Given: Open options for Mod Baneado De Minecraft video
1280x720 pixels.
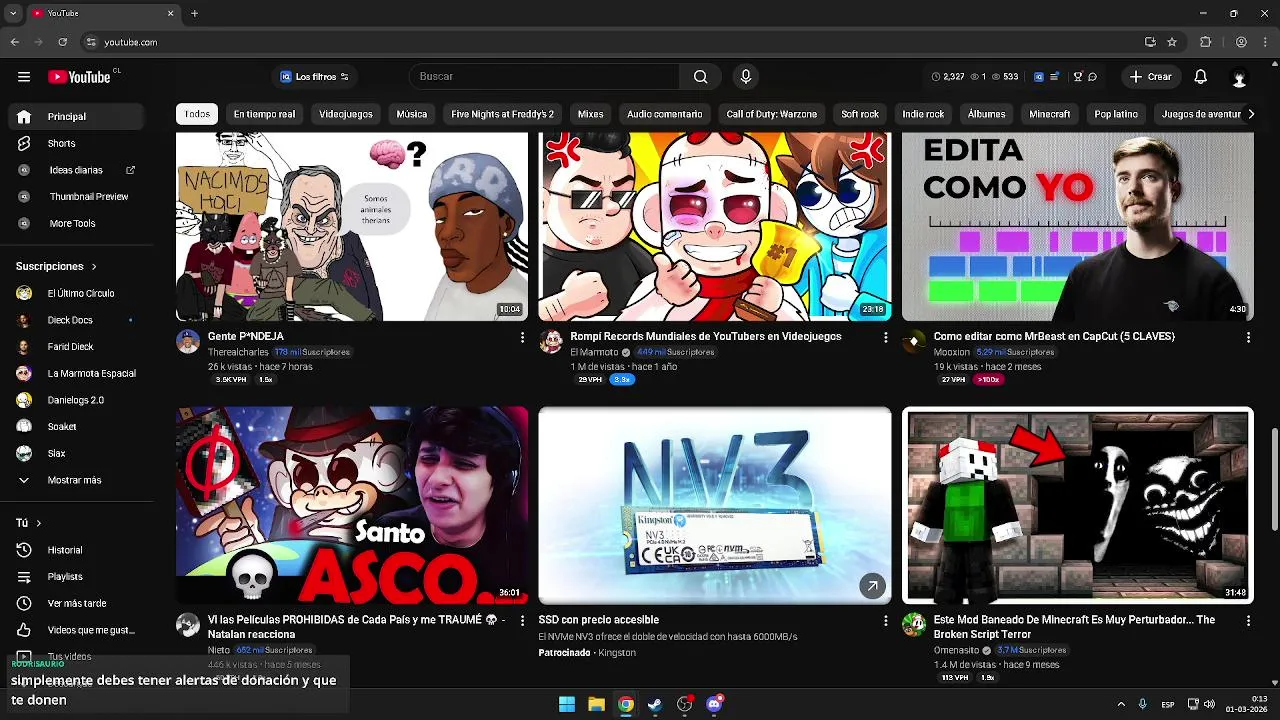Looking at the screenshot, I should tap(1248, 621).
